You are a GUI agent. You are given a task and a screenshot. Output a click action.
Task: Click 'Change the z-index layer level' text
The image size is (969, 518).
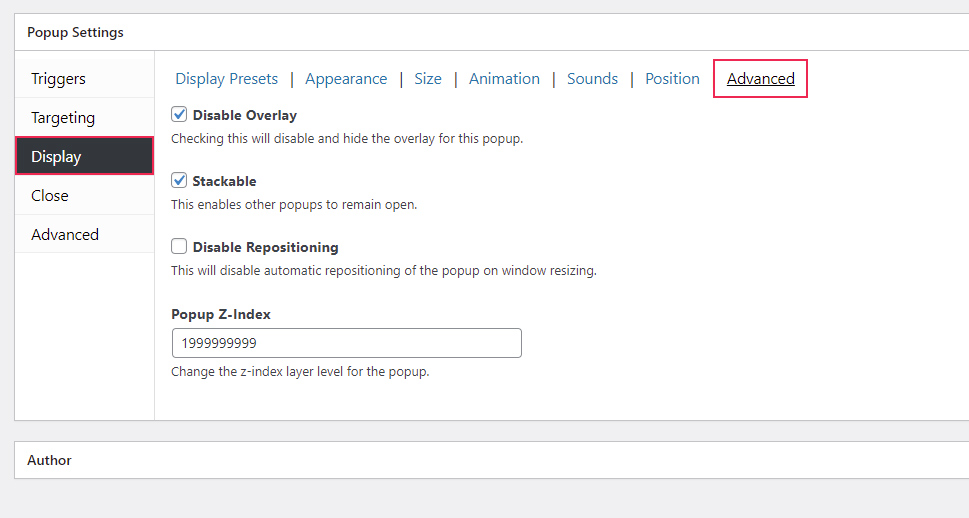300,372
